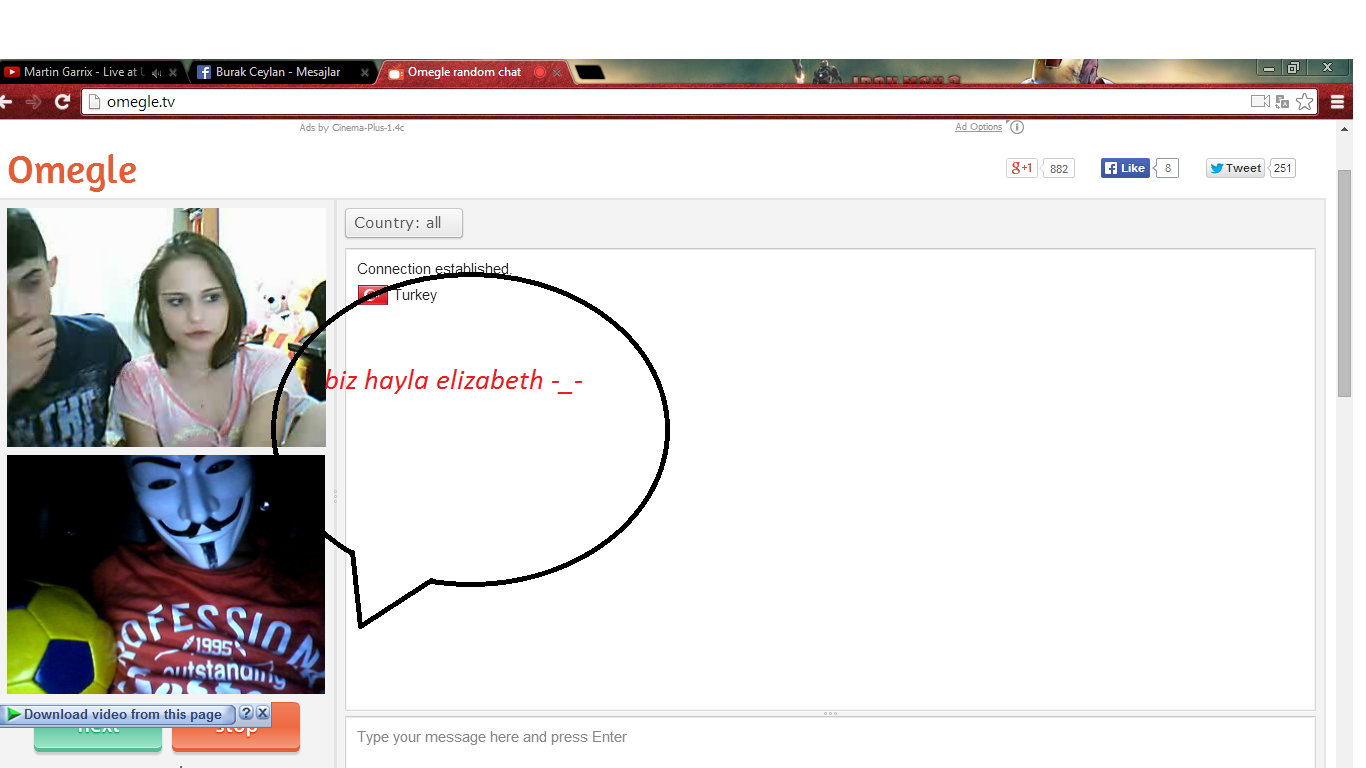
Task: Click the Tweet button
Action: pyautogui.click(x=1236, y=168)
